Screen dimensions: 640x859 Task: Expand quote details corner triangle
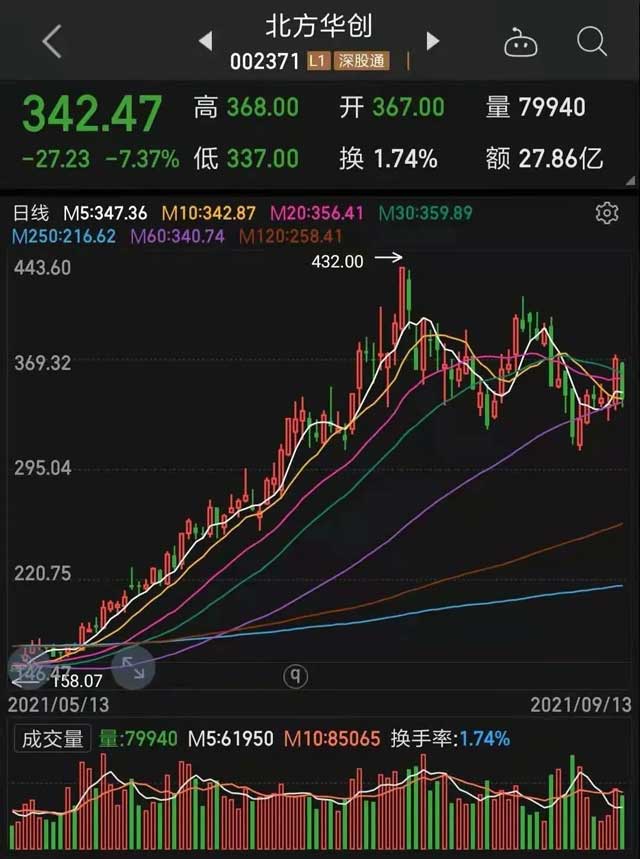(x=631, y=180)
